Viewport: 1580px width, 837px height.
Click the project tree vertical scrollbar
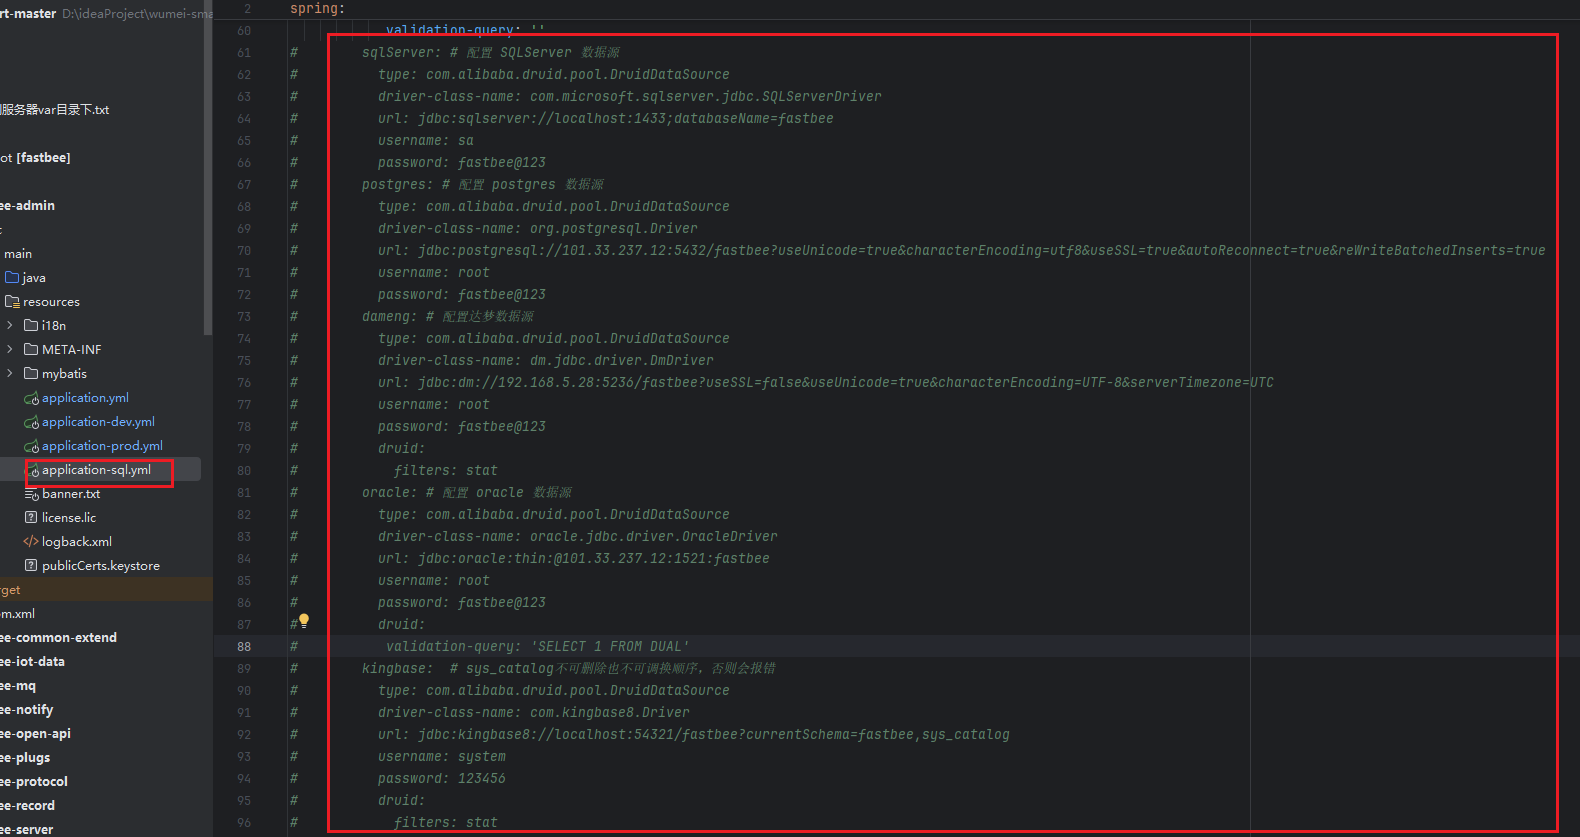point(207,170)
